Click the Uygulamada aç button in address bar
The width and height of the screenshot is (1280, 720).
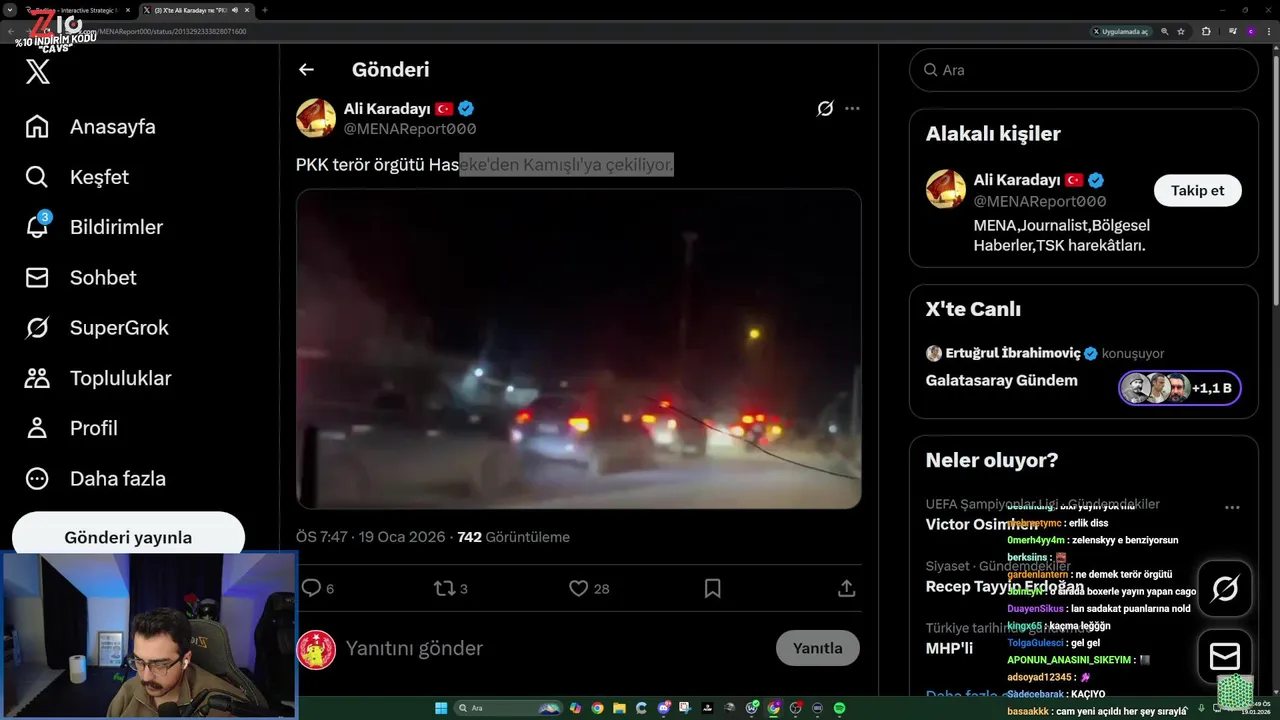(1120, 31)
